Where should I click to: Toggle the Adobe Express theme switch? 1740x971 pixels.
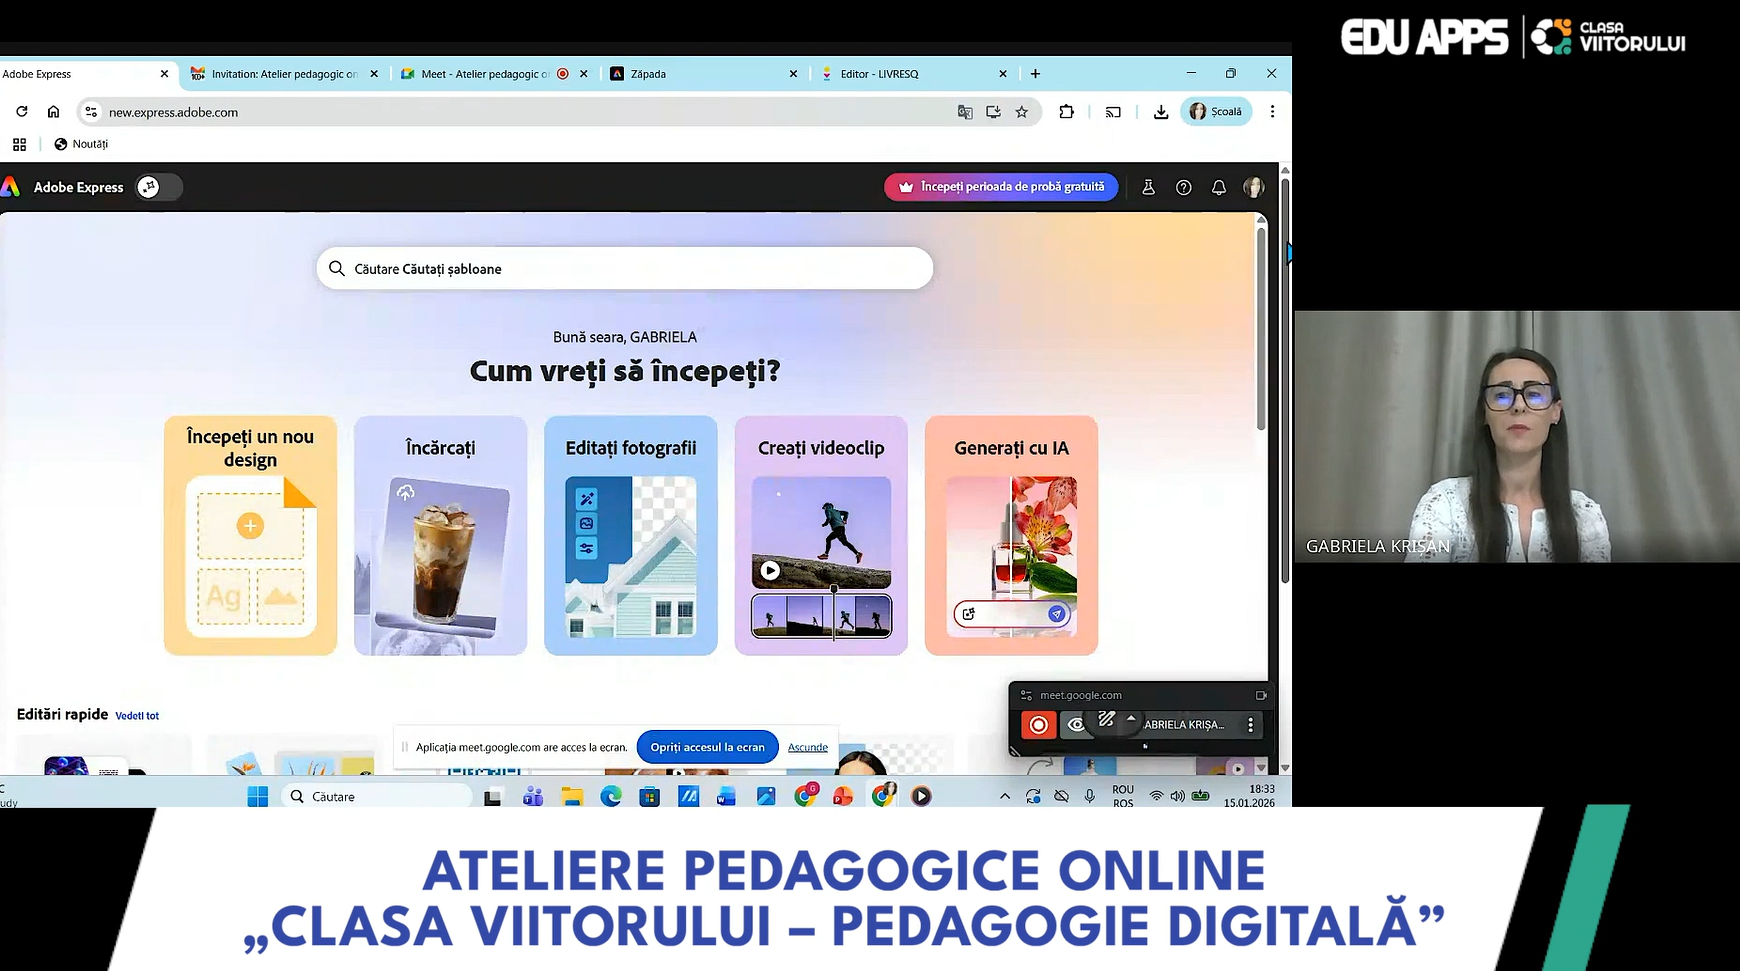[x=160, y=187]
